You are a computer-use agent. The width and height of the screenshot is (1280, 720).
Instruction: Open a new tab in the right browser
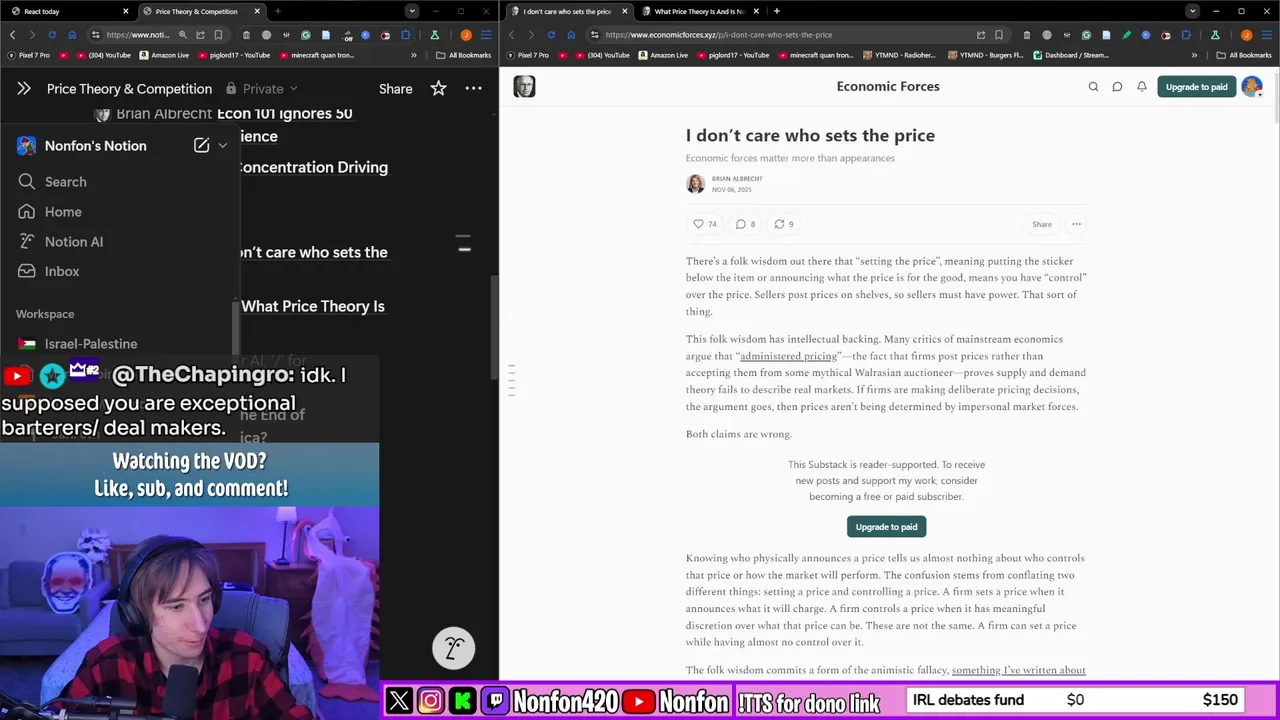pyautogui.click(x=777, y=11)
